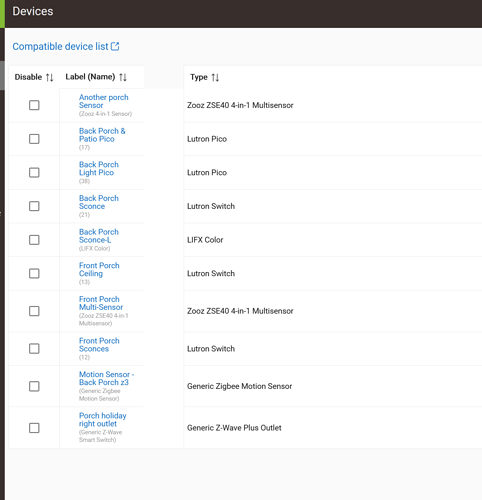The image size is (482, 500).
Task: Check Disable box for Porch holiday right outlet
Action: [x=34, y=428]
